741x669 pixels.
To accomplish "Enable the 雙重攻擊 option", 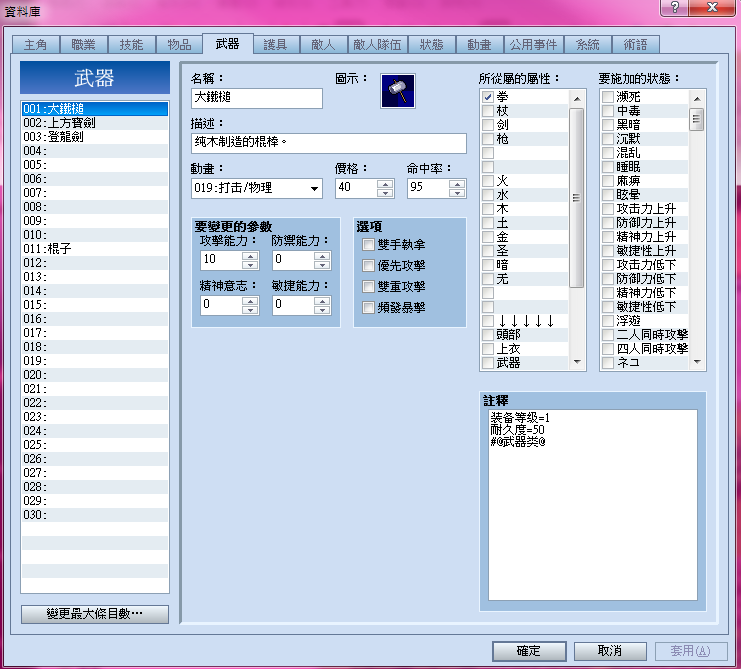I will click(x=368, y=286).
